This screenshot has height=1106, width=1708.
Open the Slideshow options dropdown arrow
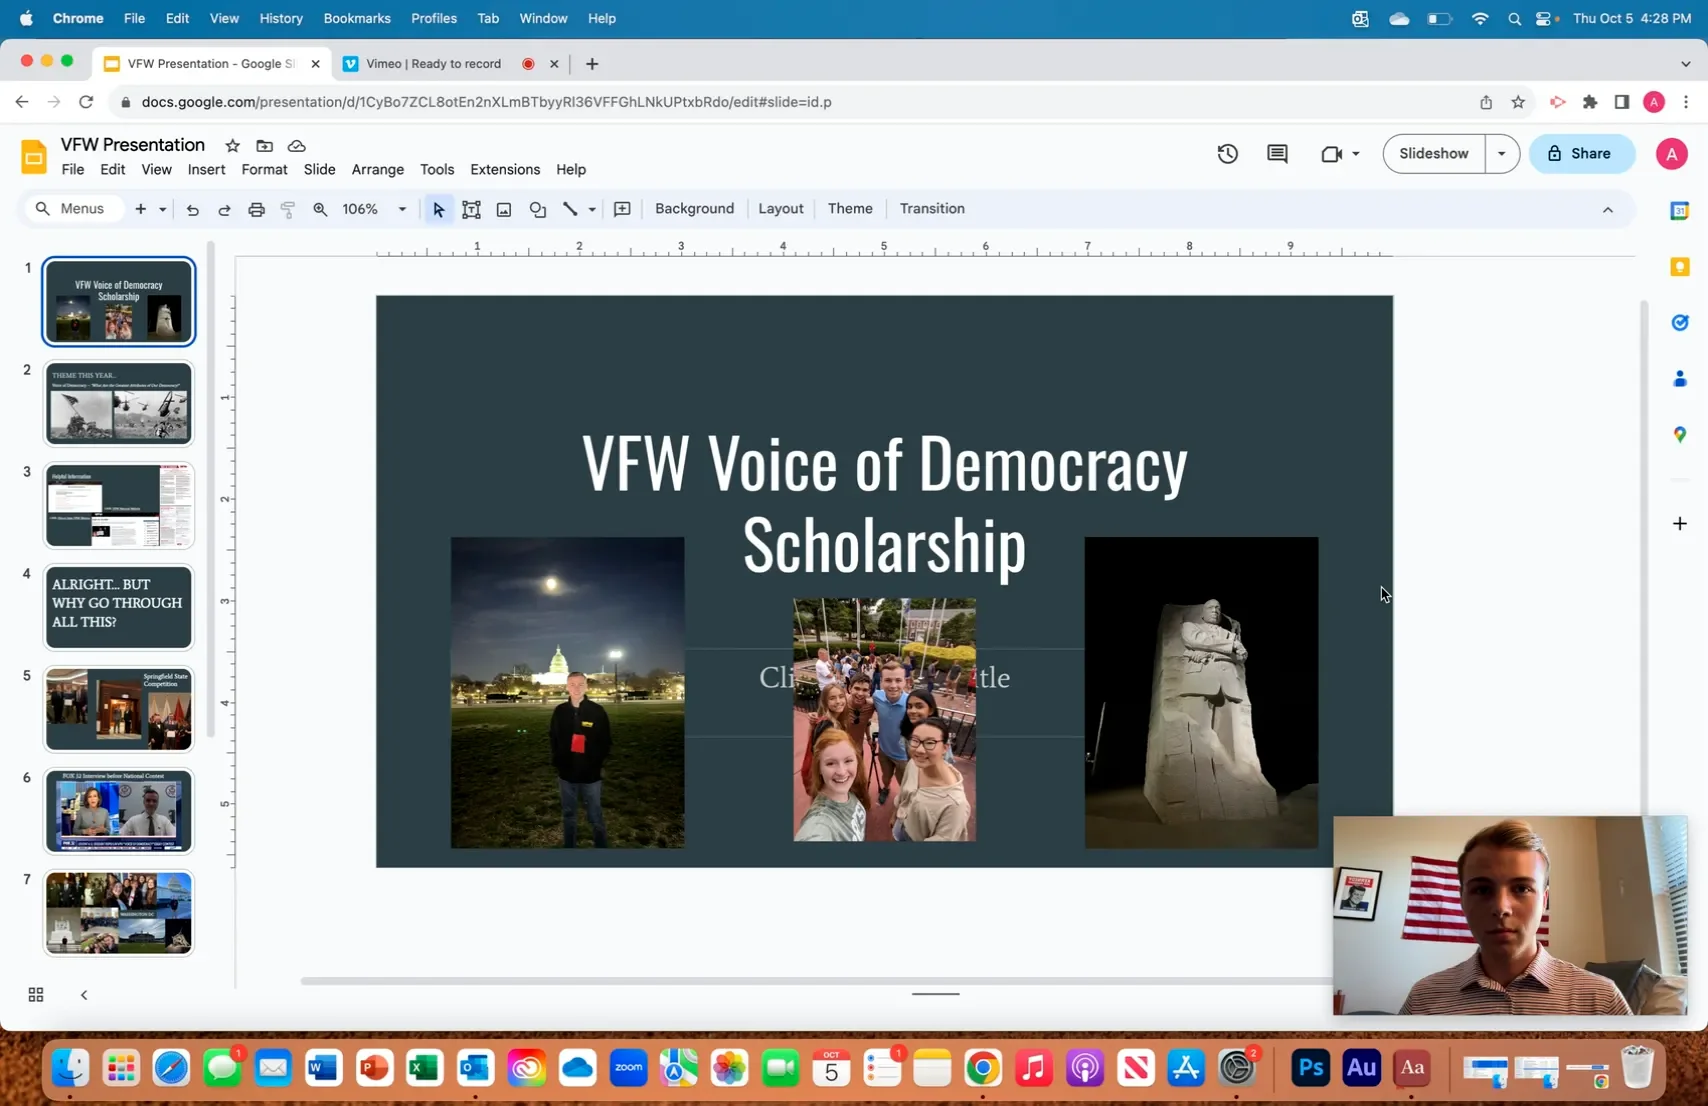[x=1501, y=154]
